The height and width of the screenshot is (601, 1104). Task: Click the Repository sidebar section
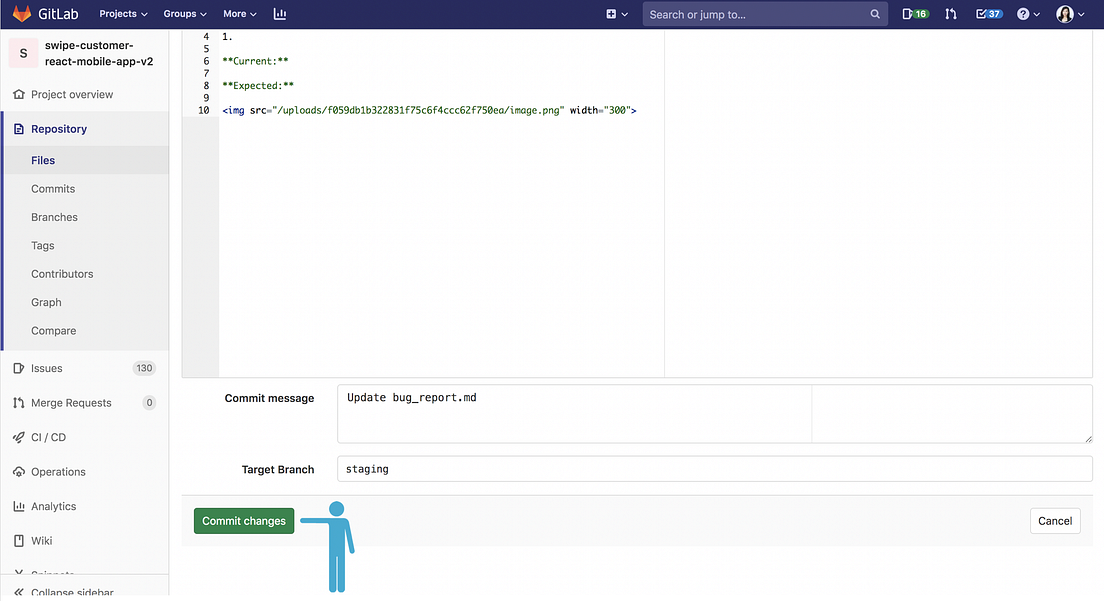tap(84, 129)
